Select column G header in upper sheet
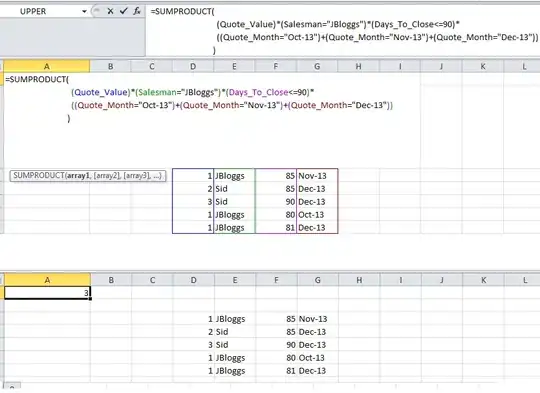 click(x=317, y=66)
